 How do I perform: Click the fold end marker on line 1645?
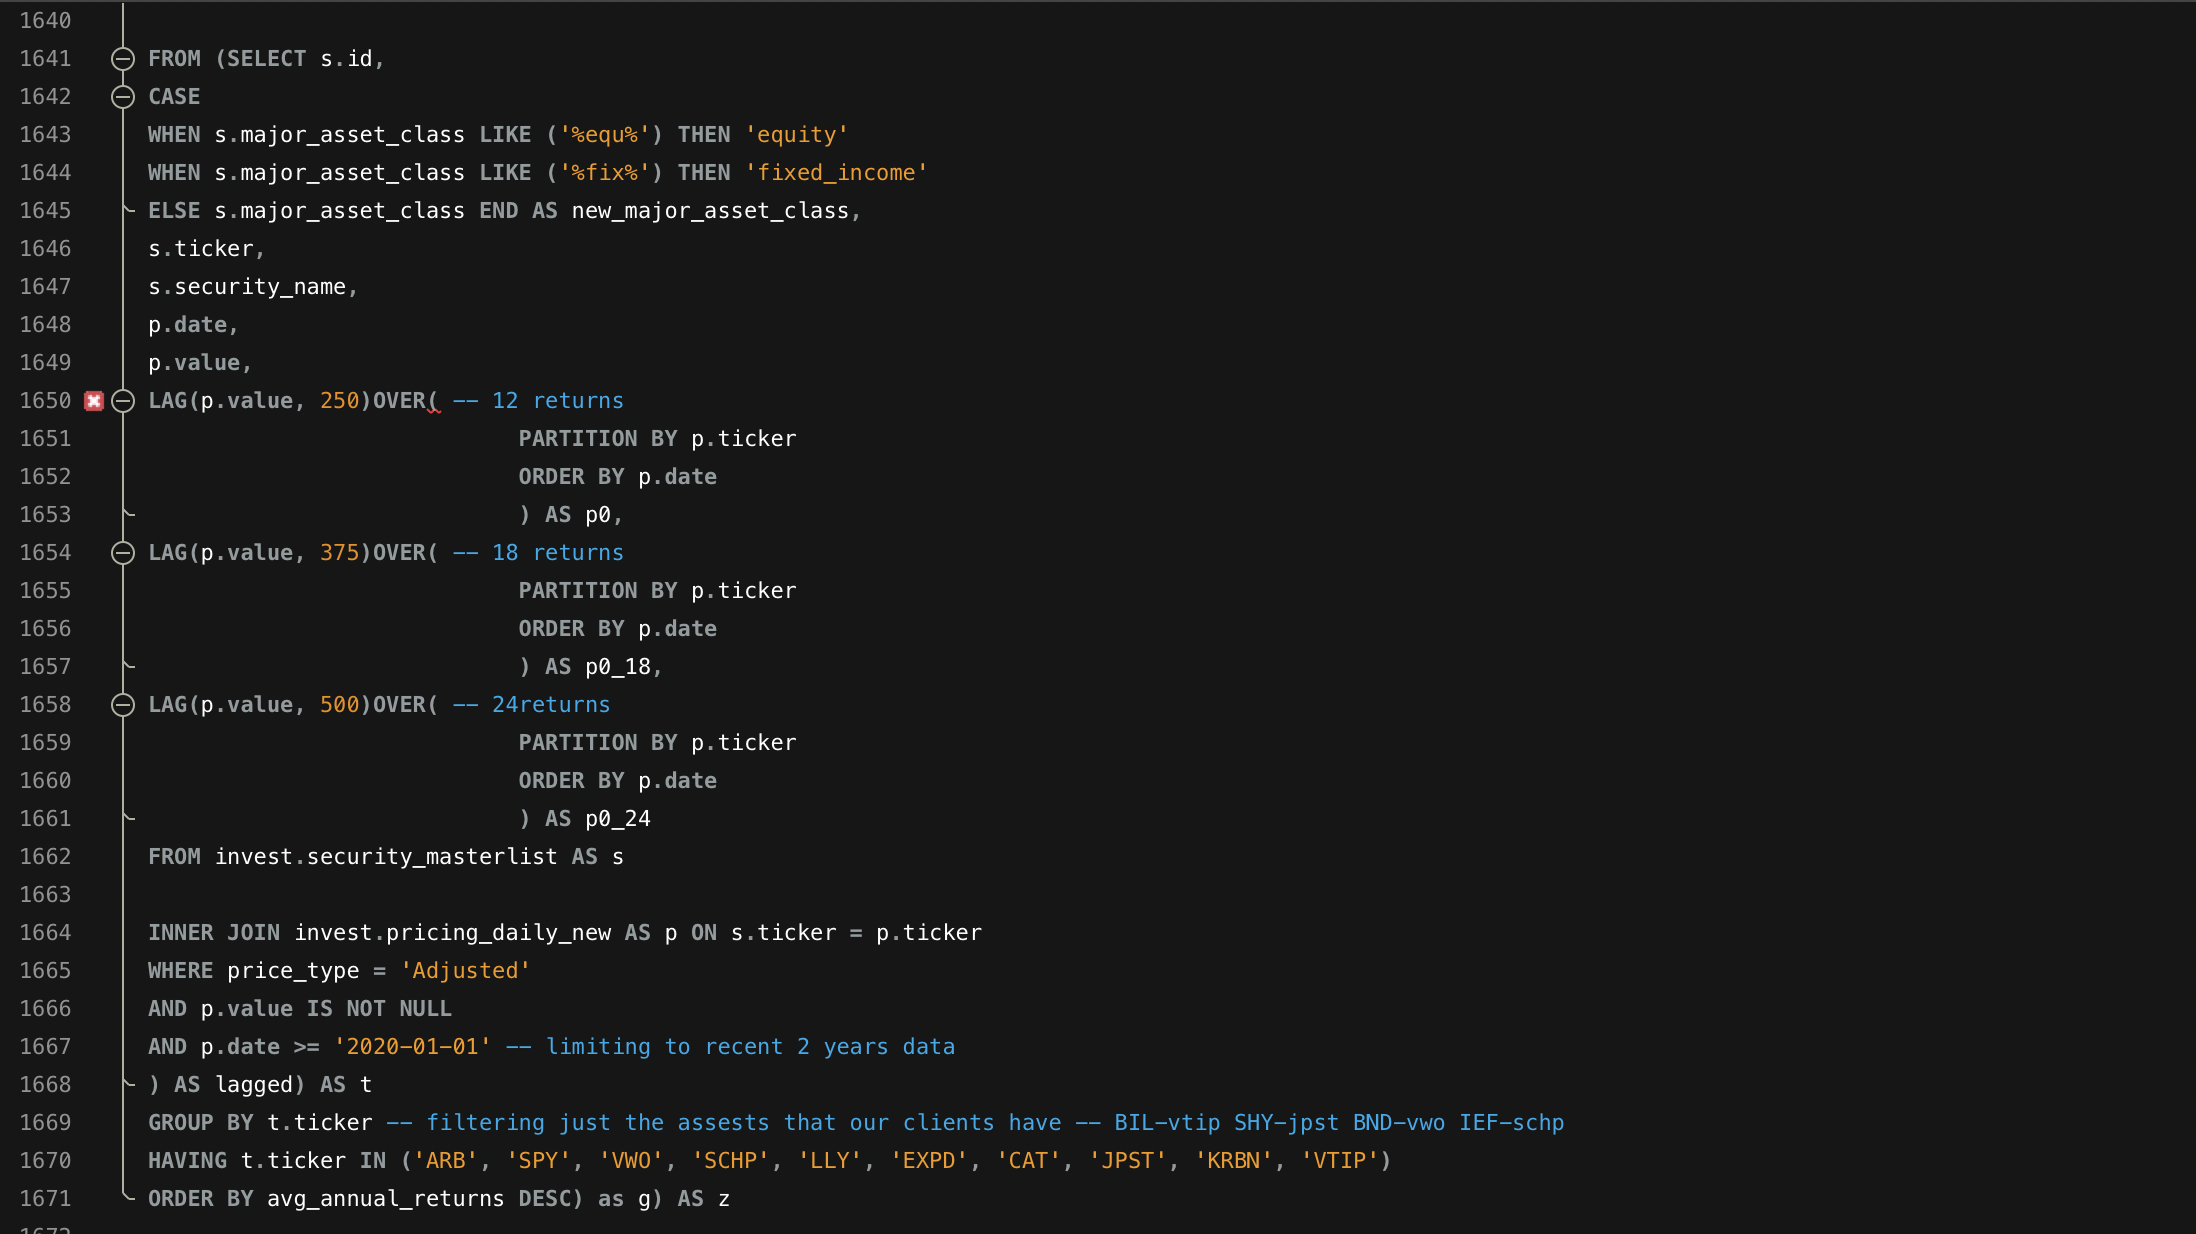[127, 210]
